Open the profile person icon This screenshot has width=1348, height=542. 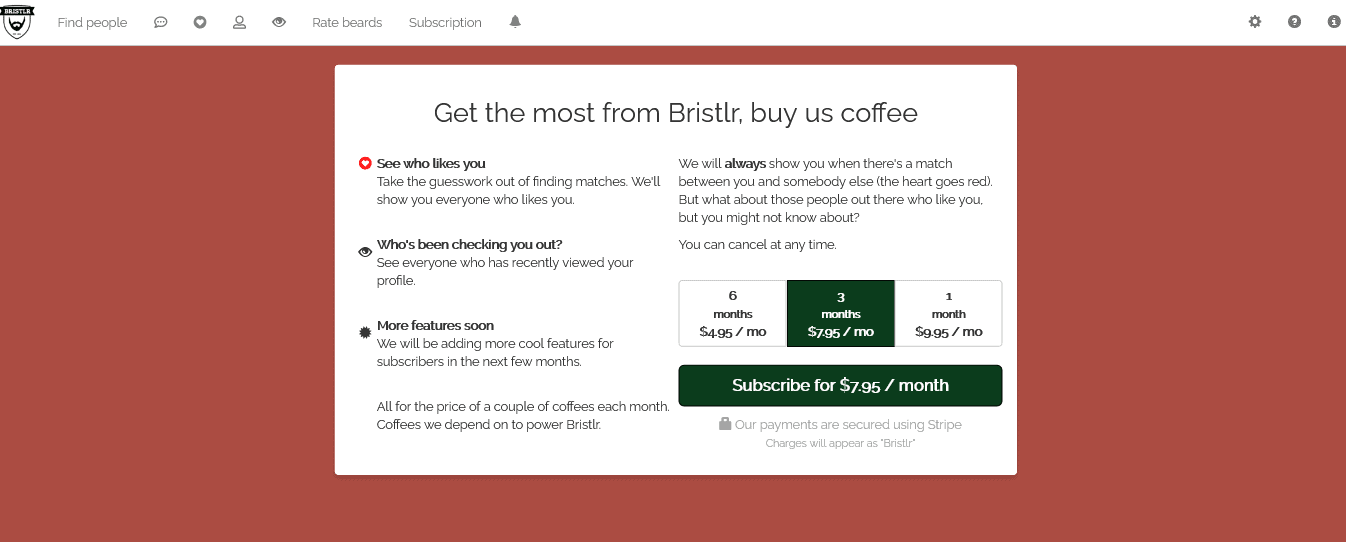(x=239, y=22)
